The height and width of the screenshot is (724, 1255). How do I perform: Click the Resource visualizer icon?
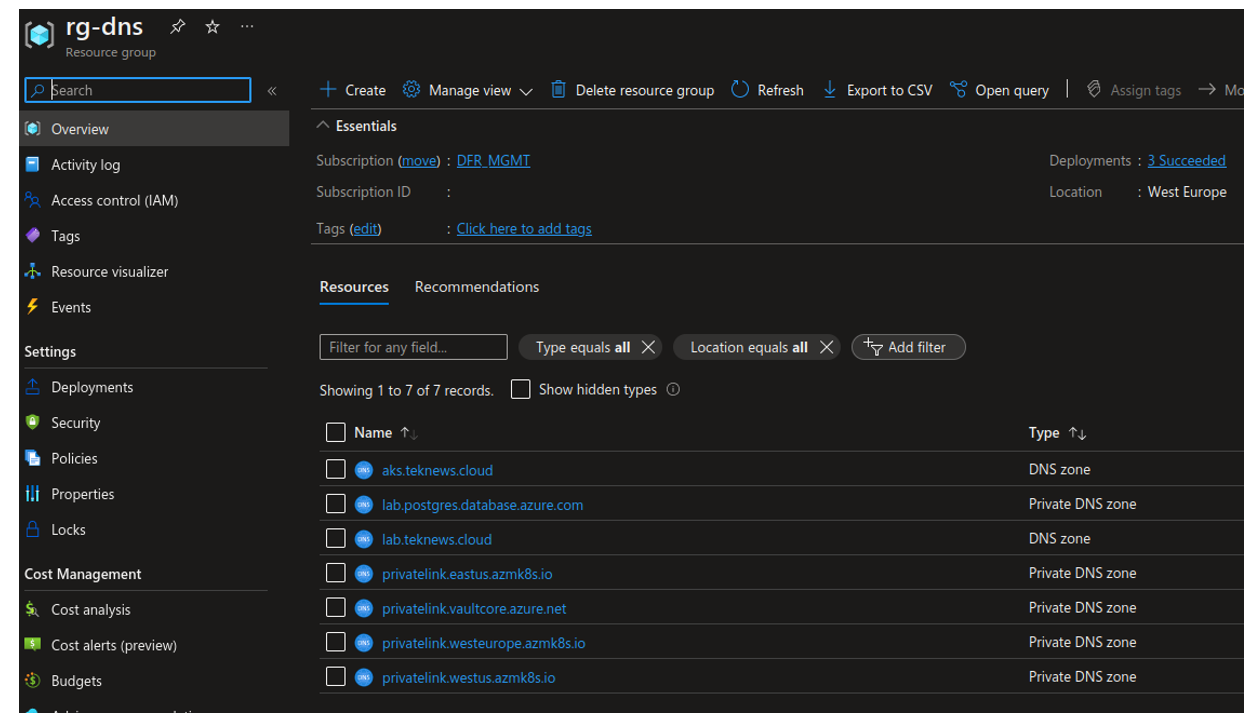(x=33, y=271)
